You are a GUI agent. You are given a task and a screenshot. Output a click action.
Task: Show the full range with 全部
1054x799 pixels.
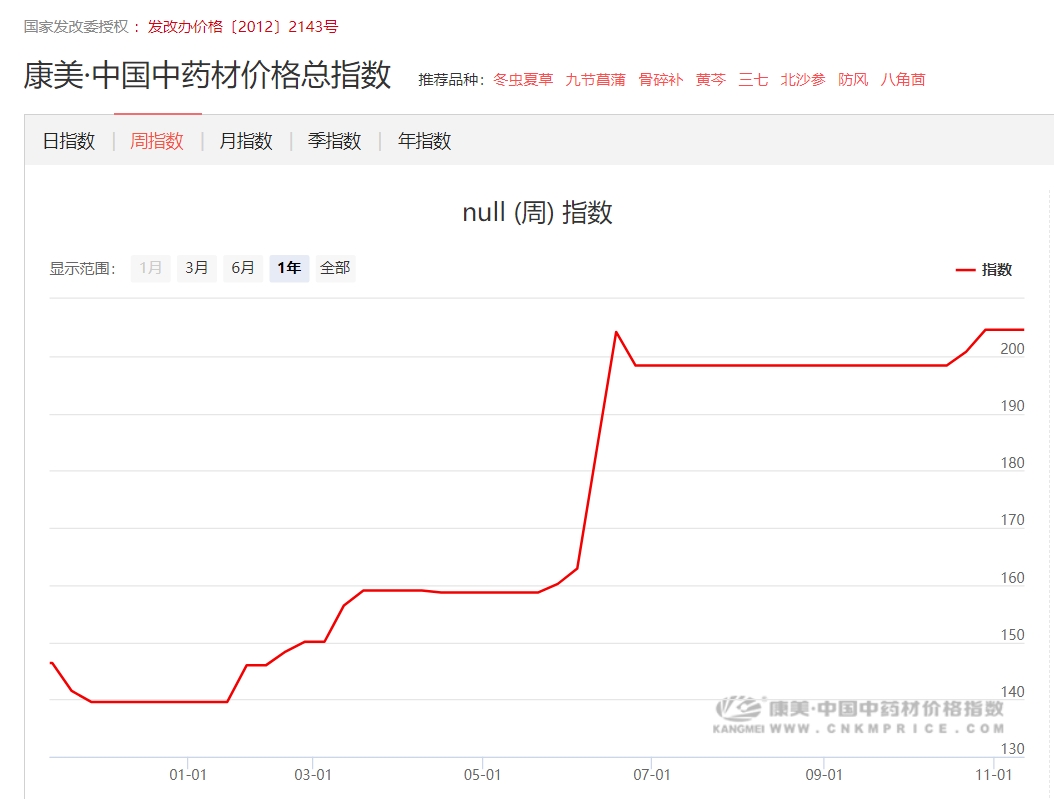click(x=335, y=268)
